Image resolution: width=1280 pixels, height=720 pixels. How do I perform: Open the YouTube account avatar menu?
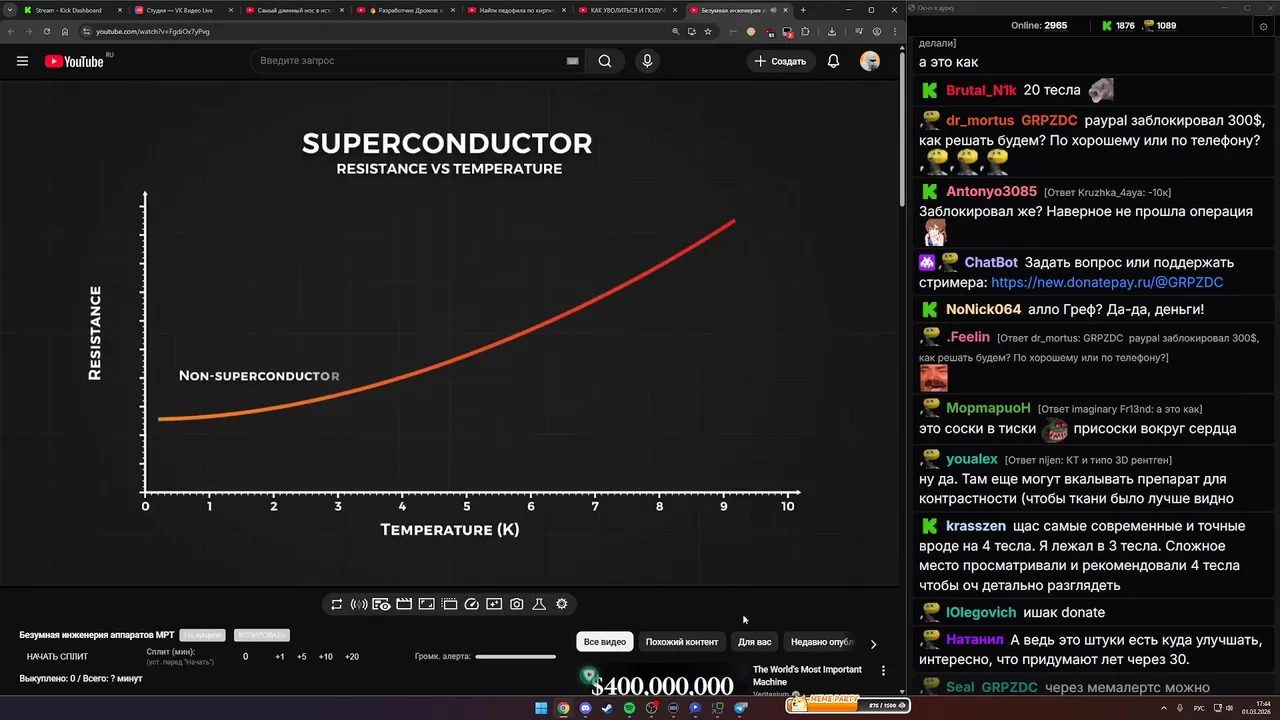870,61
